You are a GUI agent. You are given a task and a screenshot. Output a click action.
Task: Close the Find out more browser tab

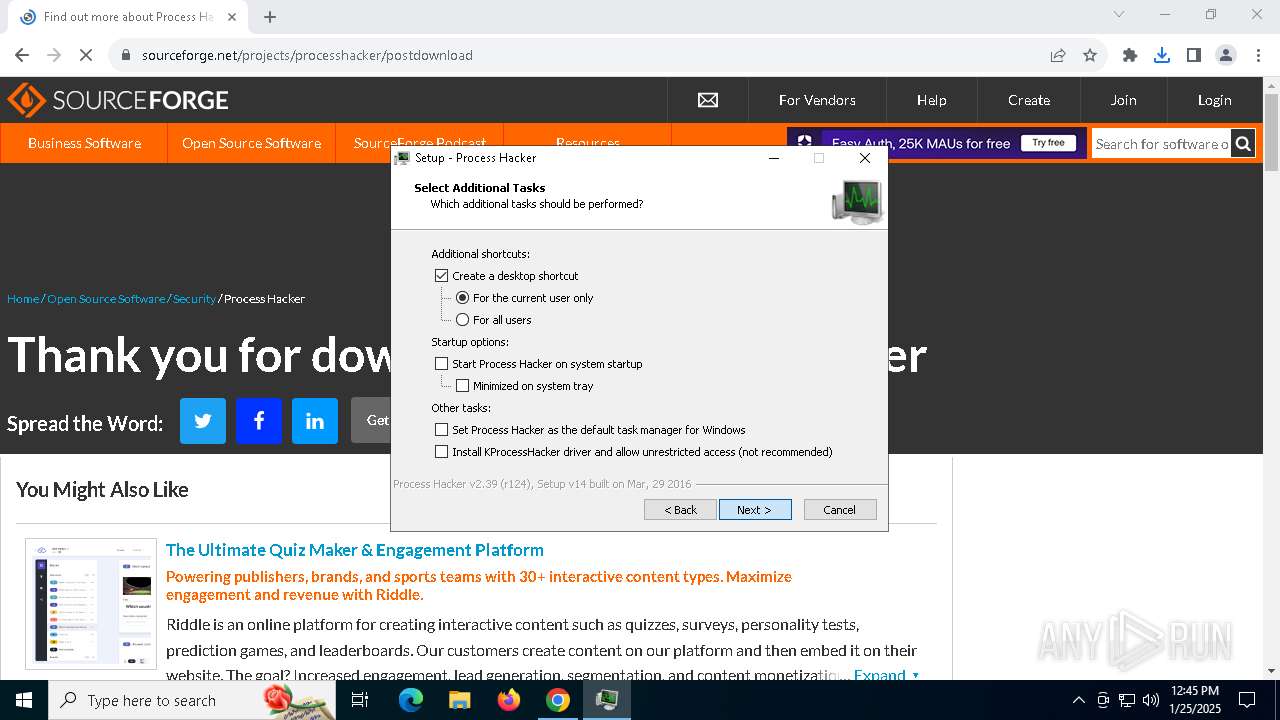(x=232, y=17)
